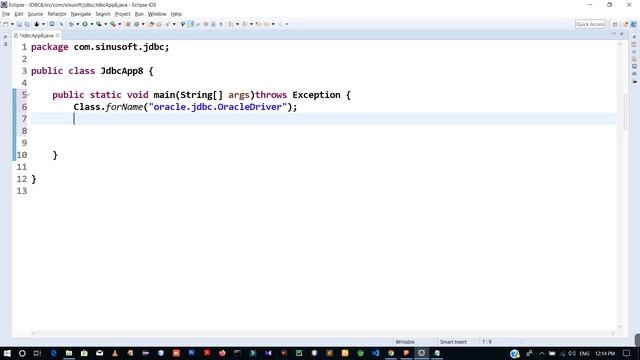Image resolution: width=640 pixels, height=360 pixels.
Task: Open the Task View taskbar icon
Action: [x=37, y=353]
